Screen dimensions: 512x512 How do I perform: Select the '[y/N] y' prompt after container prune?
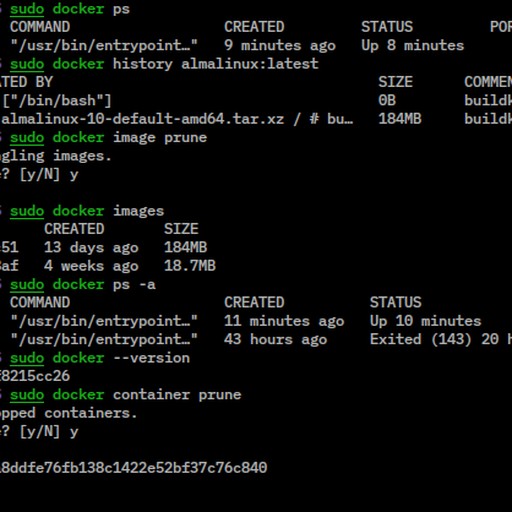(49, 432)
